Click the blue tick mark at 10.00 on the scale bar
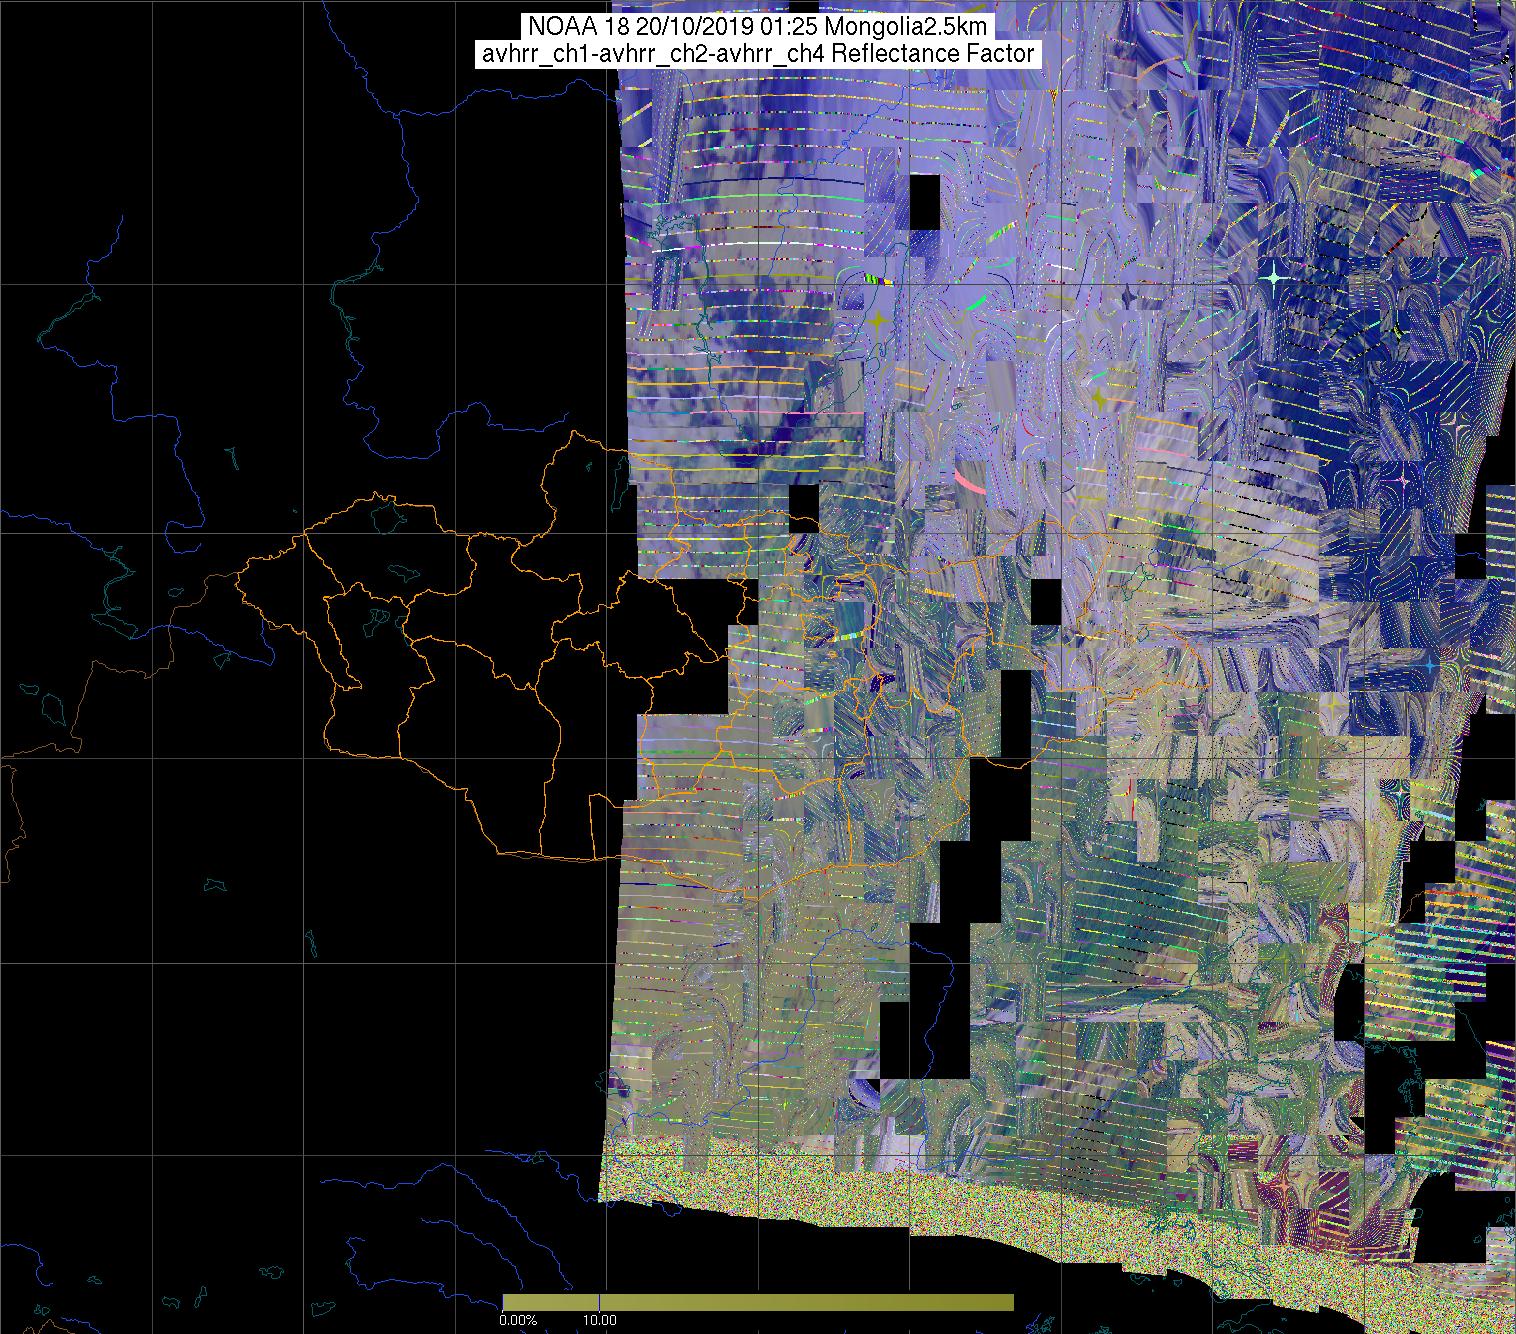Viewport: 1516px width, 1334px height. (598, 1302)
